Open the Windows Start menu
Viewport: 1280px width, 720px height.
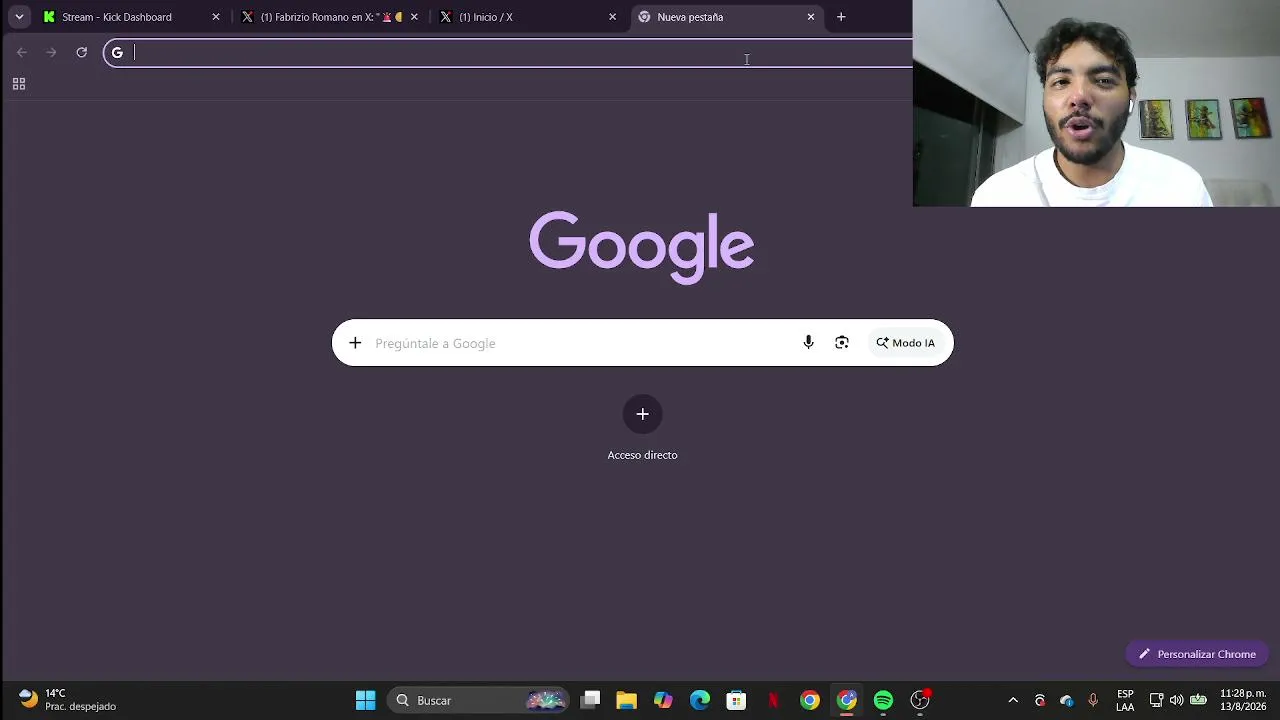pyautogui.click(x=366, y=700)
